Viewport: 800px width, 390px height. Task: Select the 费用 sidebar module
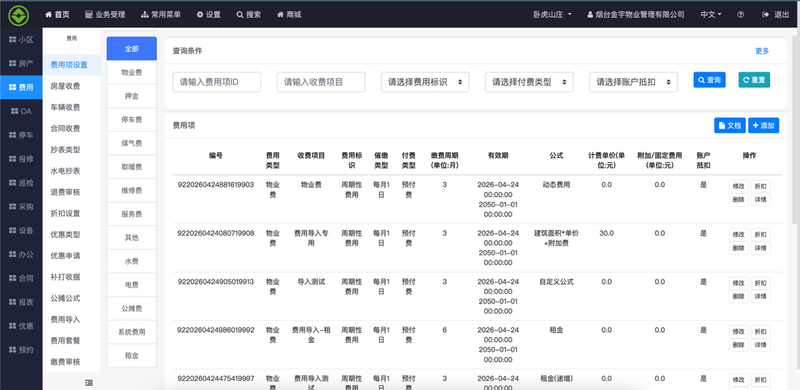(21, 87)
